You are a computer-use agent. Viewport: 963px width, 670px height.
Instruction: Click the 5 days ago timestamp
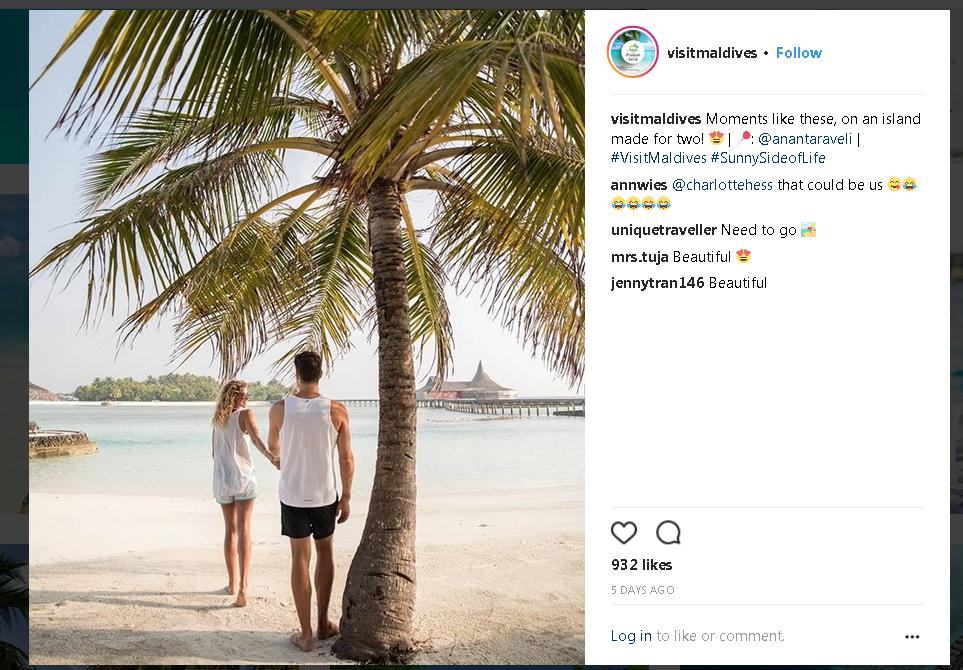[643, 590]
